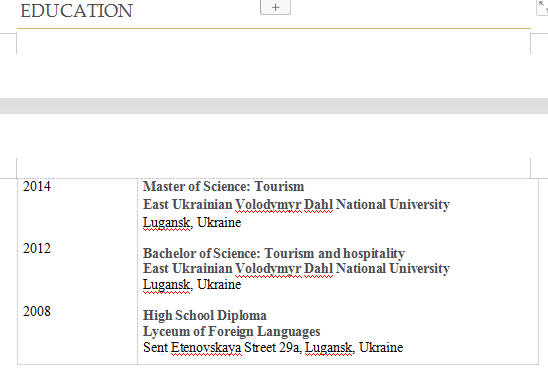
Task: Click the underlined word Dahl in the 2012 entry
Action: [318, 269]
